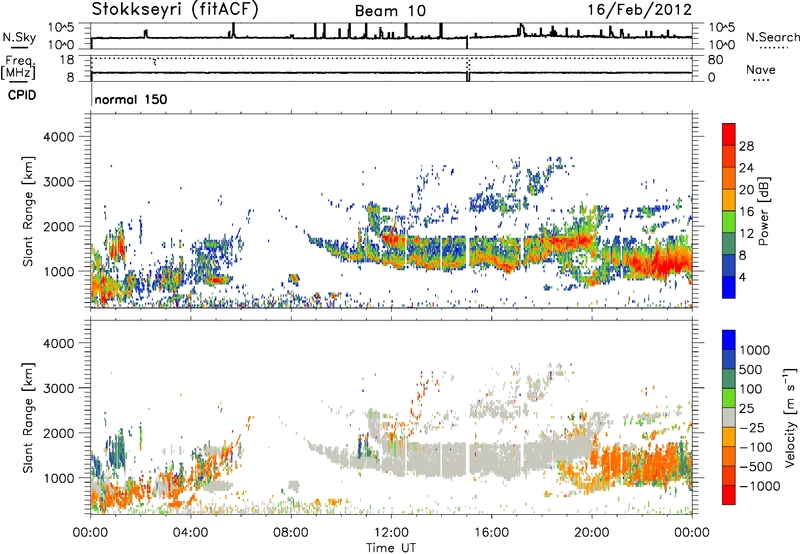This screenshot has width=800, height=554.
Task: Click the light green 25–100 velocity colorbar segment
Action: coord(729,398)
